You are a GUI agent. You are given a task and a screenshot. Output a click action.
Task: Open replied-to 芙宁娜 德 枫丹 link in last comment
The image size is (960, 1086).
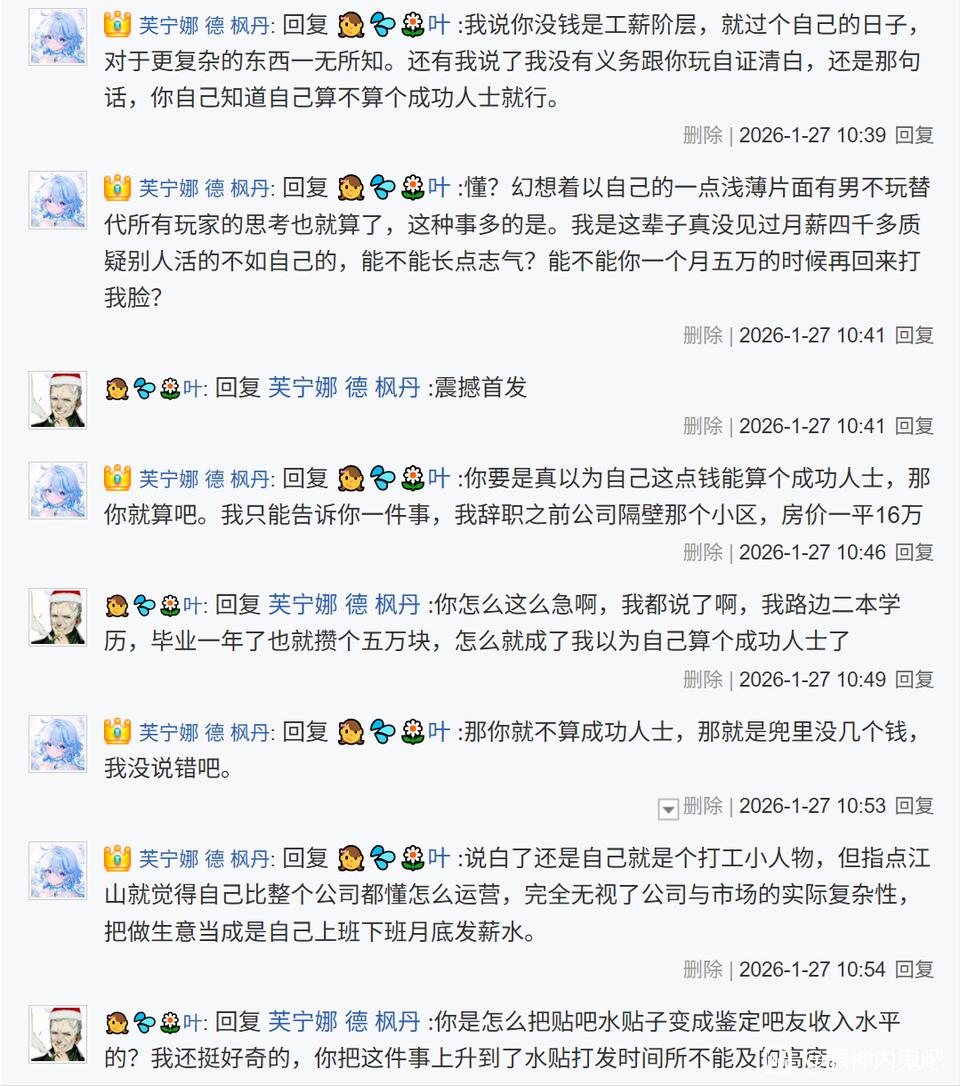pos(344,1022)
